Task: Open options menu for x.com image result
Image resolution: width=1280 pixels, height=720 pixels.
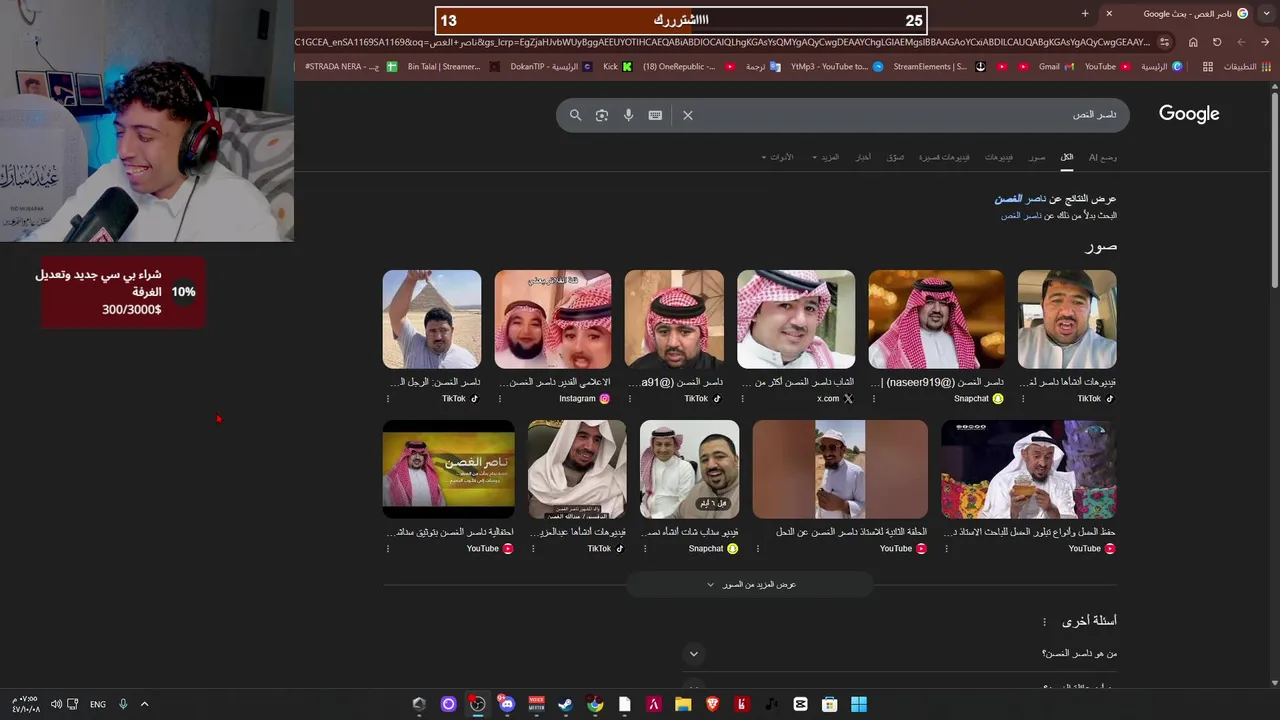Action: (x=742, y=399)
